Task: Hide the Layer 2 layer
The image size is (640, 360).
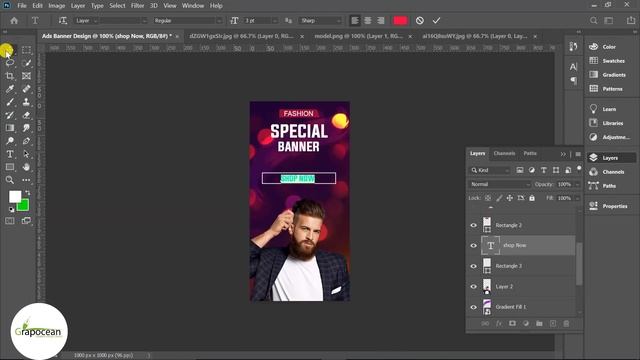Action: (x=473, y=287)
